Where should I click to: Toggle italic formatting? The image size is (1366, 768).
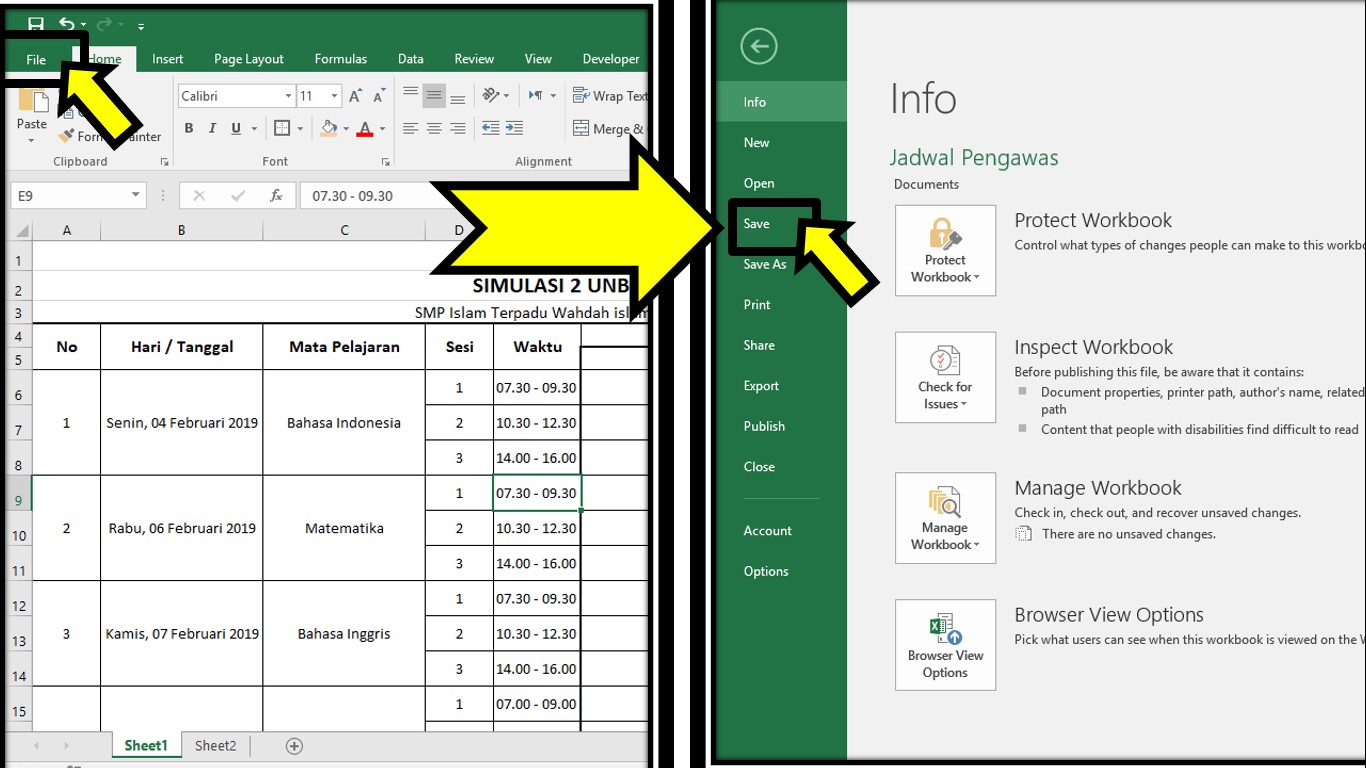click(210, 128)
